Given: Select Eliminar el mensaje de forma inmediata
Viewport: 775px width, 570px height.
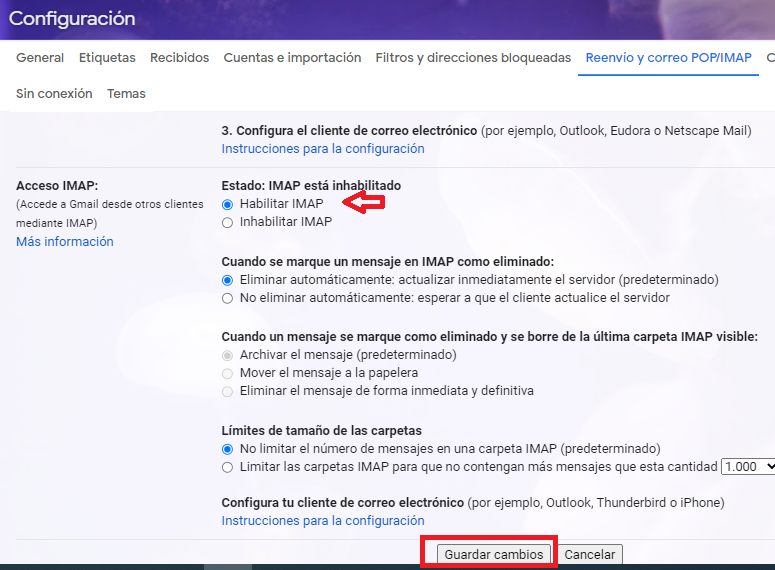Looking at the screenshot, I should [227, 392].
